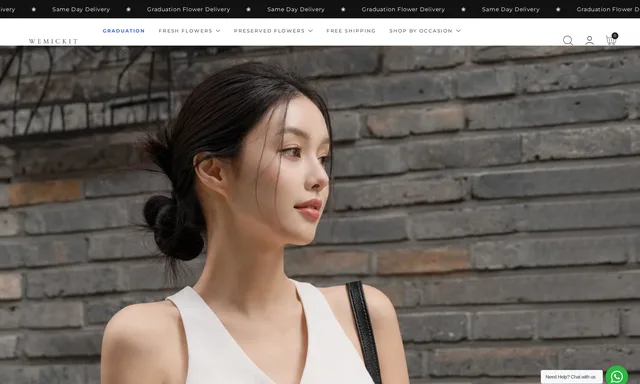Go to the Graduation menu item
This screenshot has width=640, height=384.
pos(124,31)
